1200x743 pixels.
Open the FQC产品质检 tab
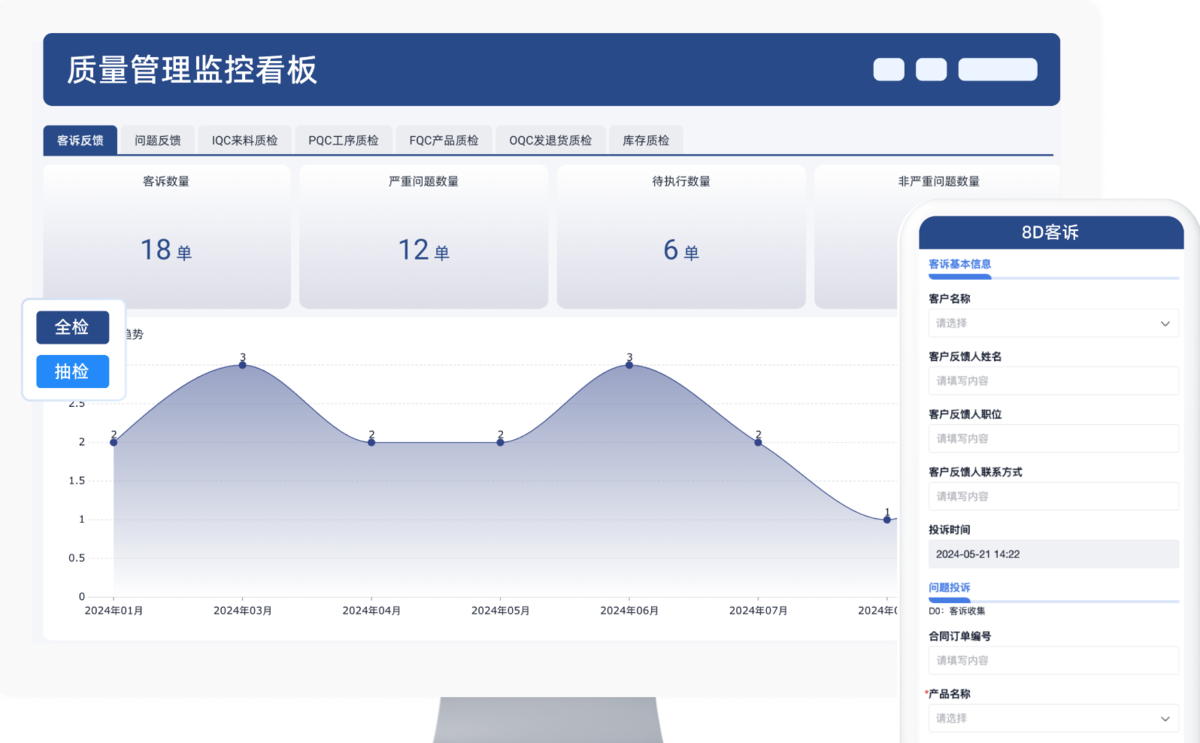444,140
